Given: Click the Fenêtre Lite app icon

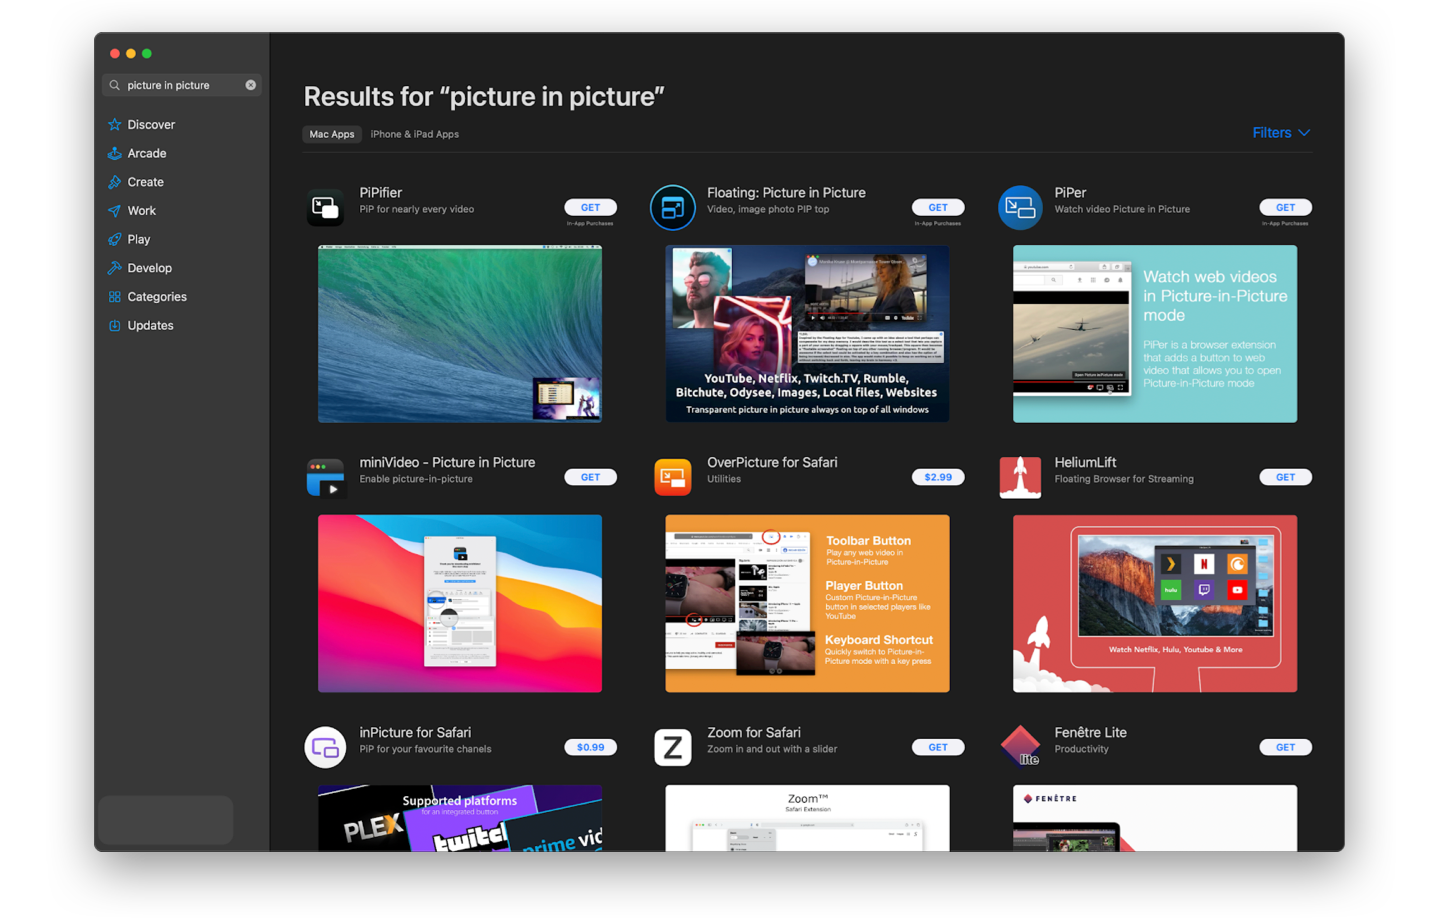Looking at the screenshot, I should [1020, 747].
